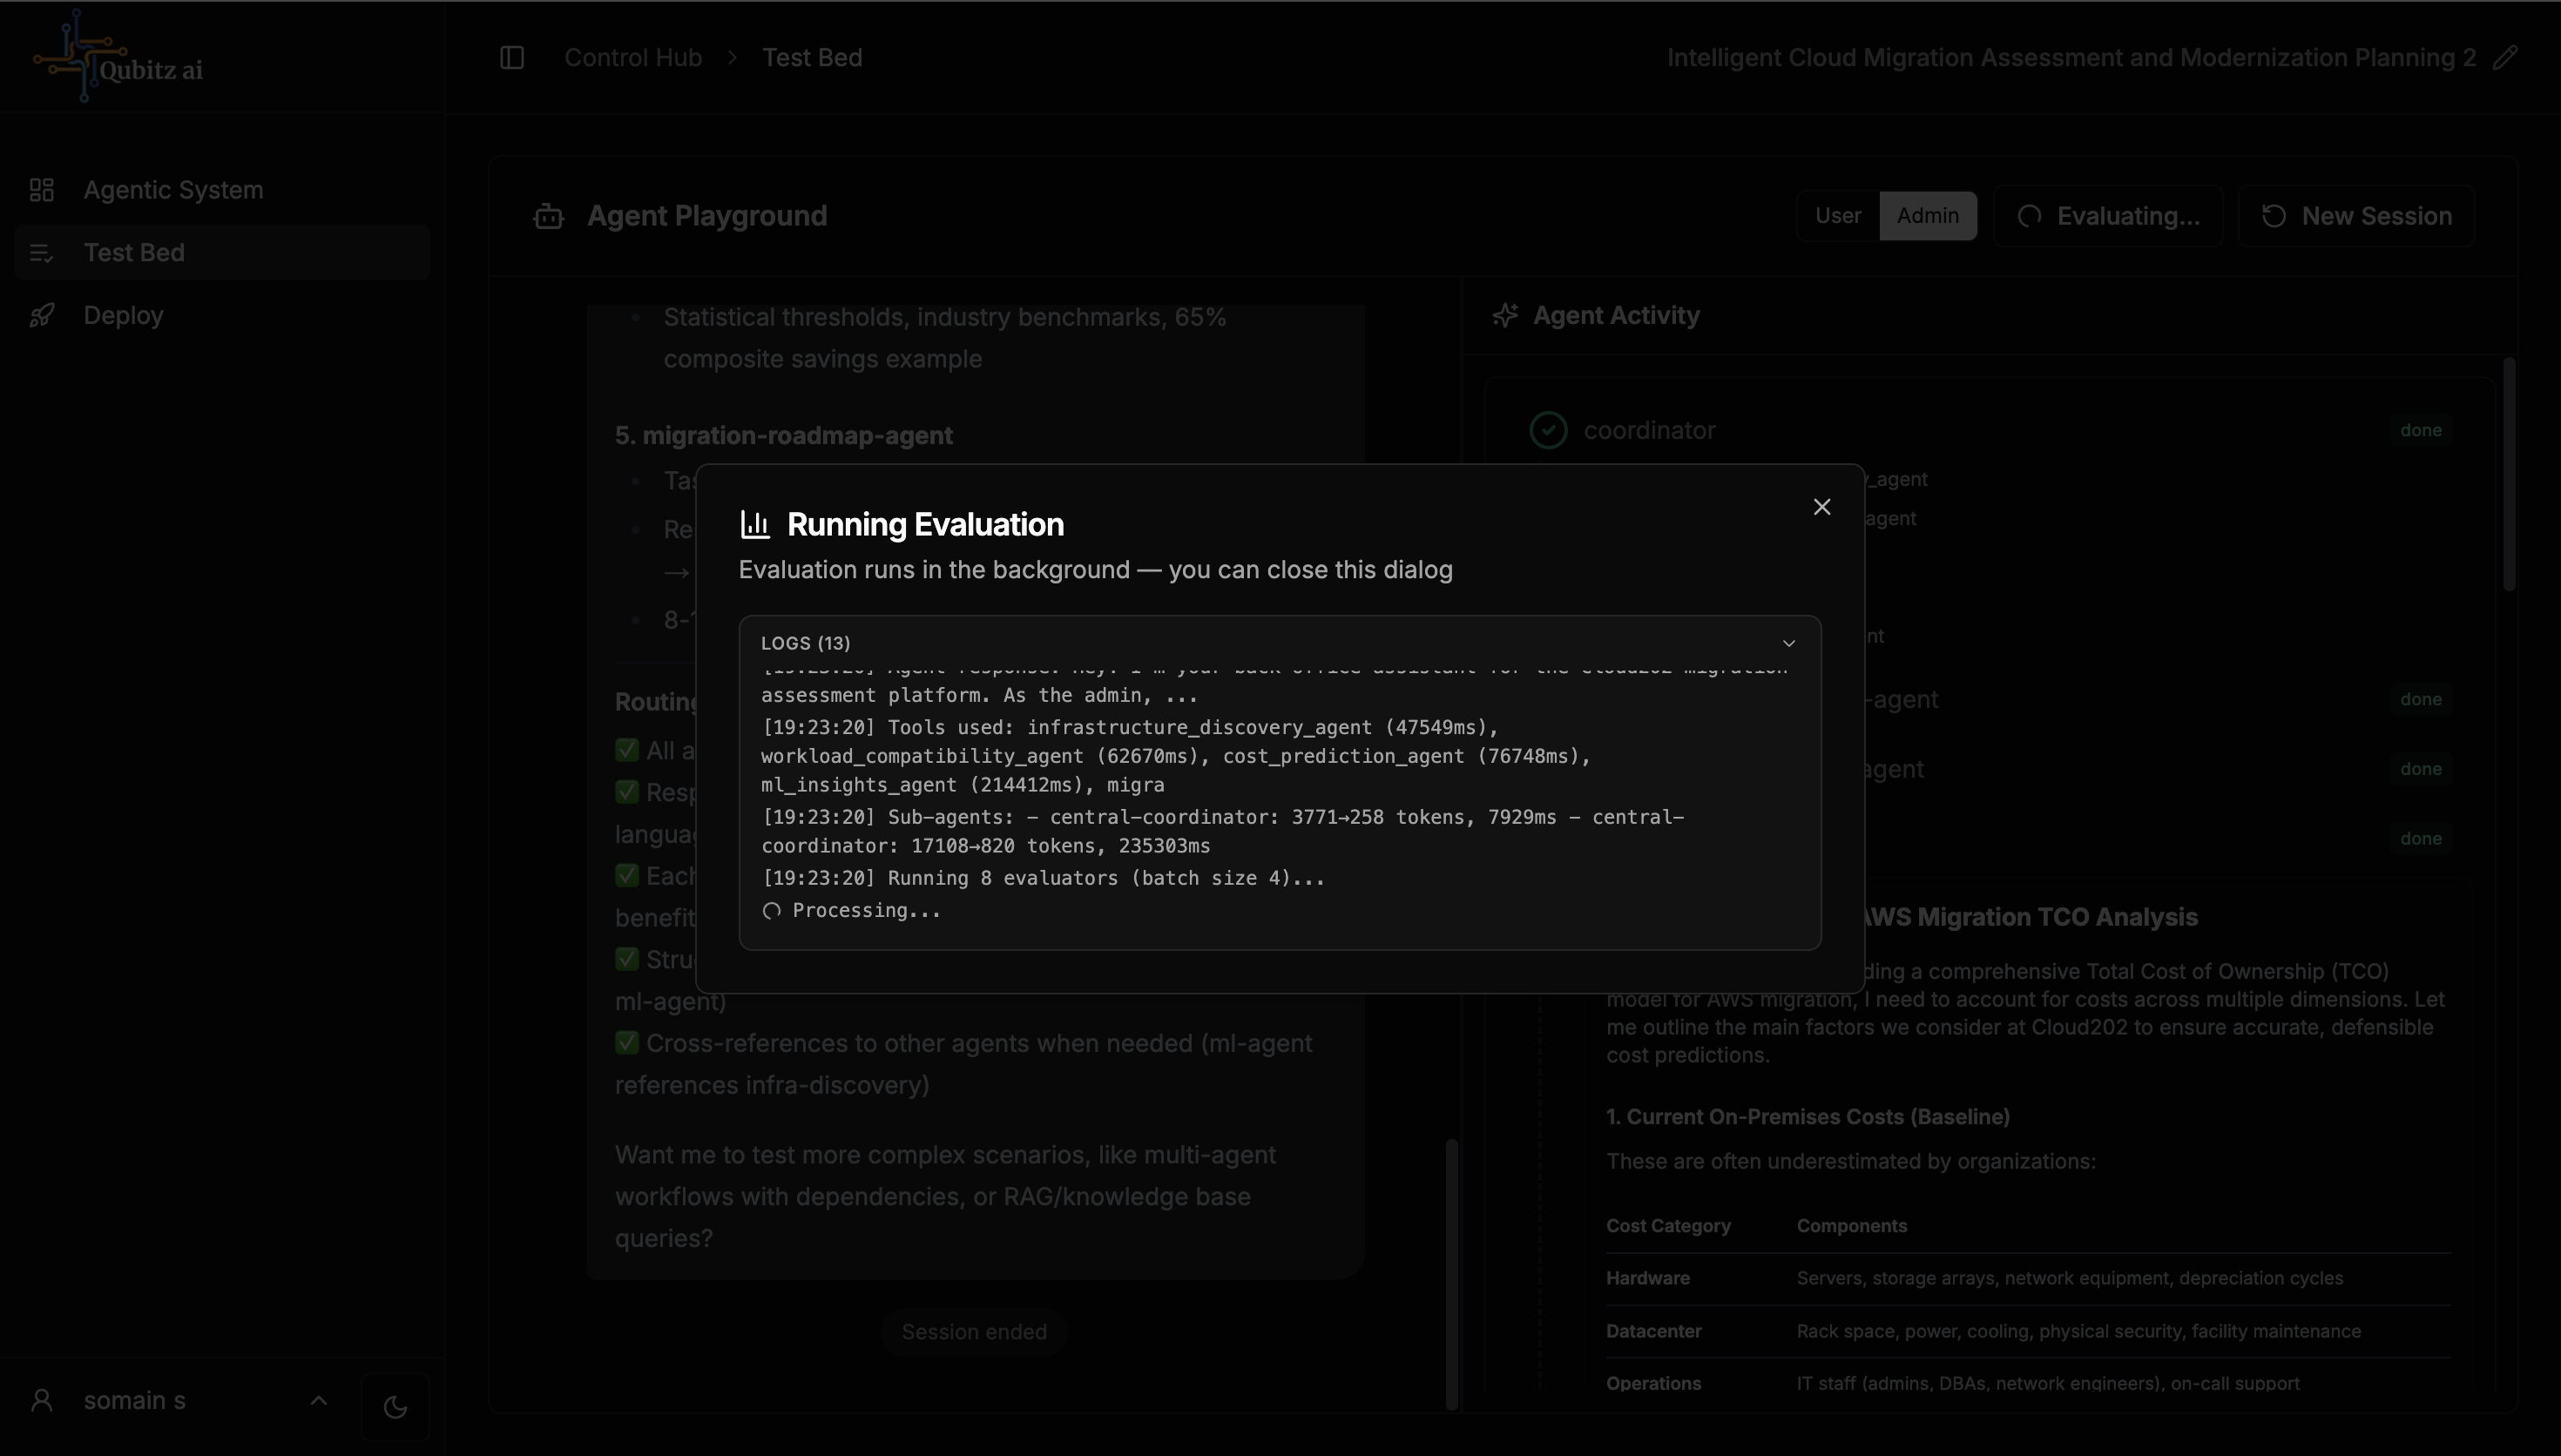
Task: Collapse the LOGS (13) section chevron
Action: coord(1789,643)
